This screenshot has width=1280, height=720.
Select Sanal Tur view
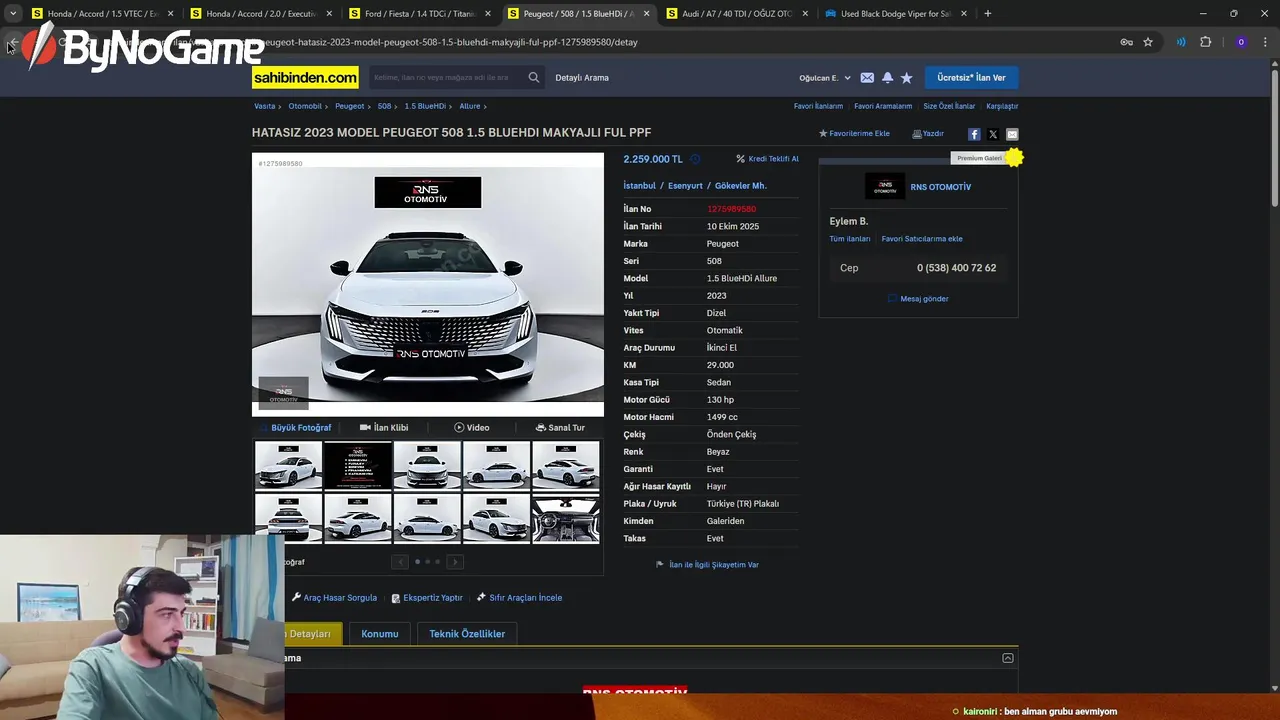(560, 428)
